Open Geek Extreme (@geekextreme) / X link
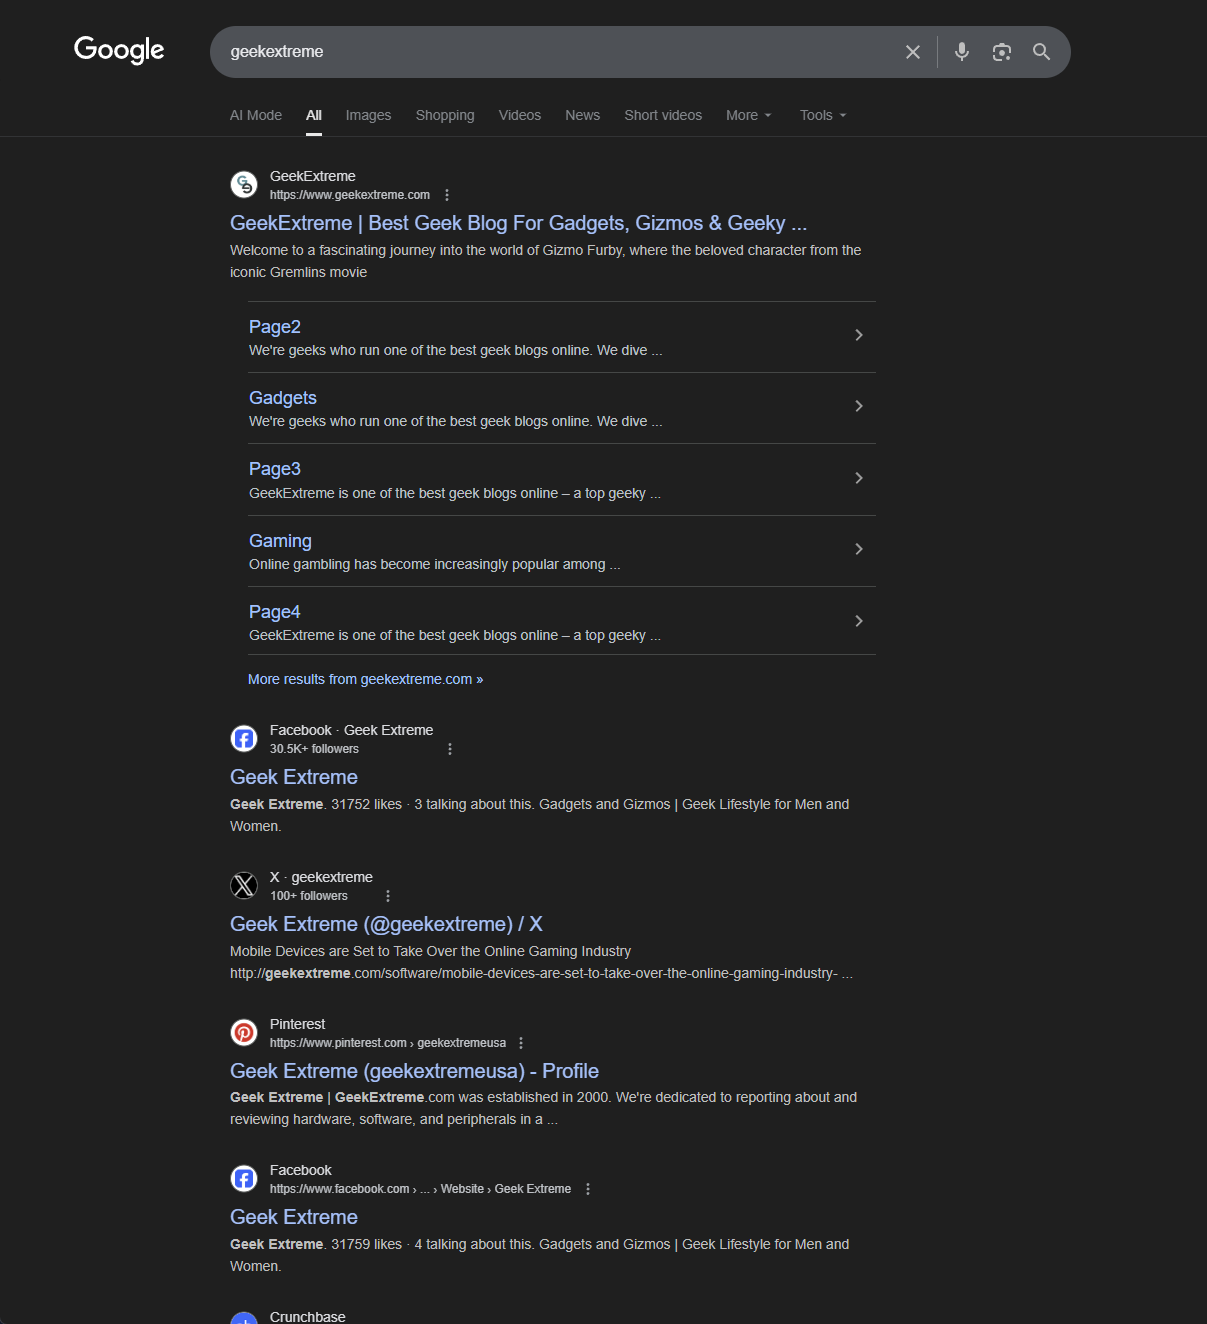Image resolution: width=1207 pixels, height=1324 pixels. (x=386, y=924)
